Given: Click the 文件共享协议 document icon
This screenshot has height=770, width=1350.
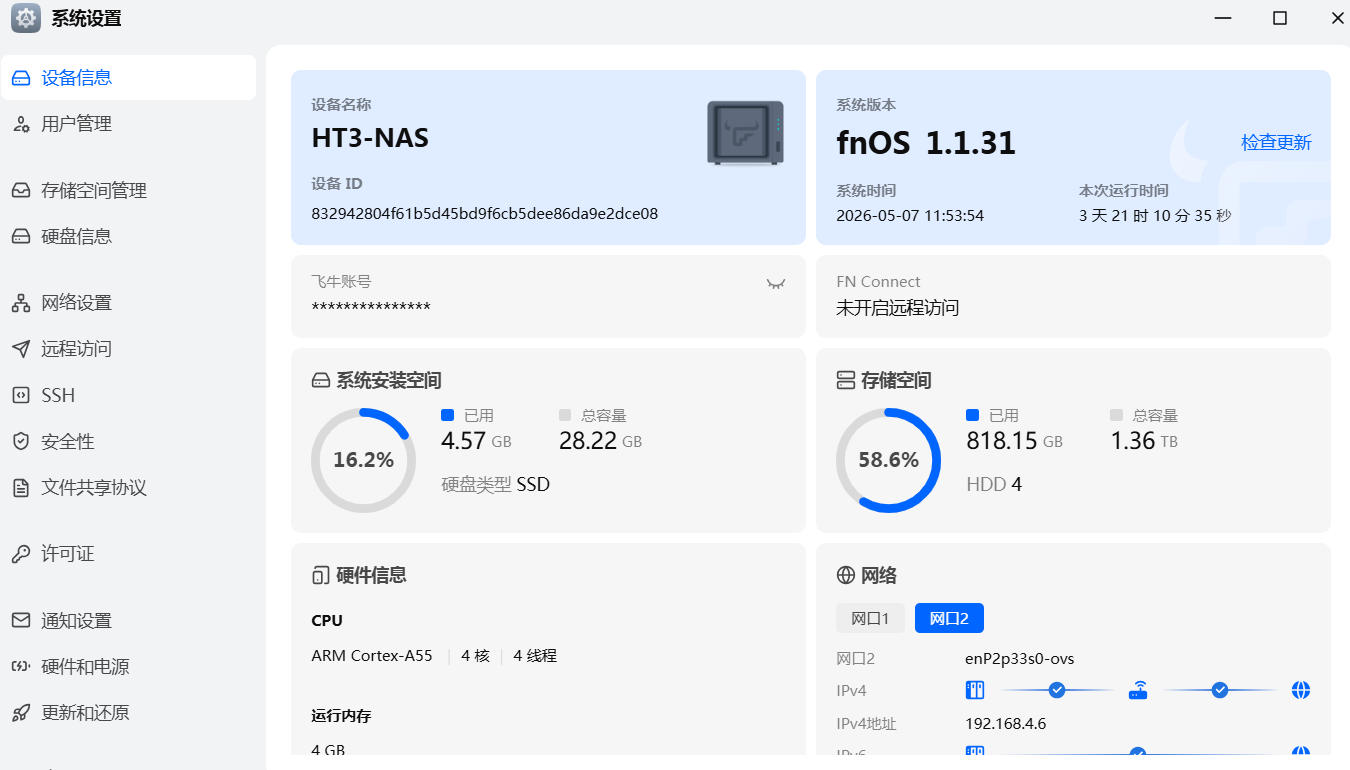Looking at the screenshot, I should point(21,488).
